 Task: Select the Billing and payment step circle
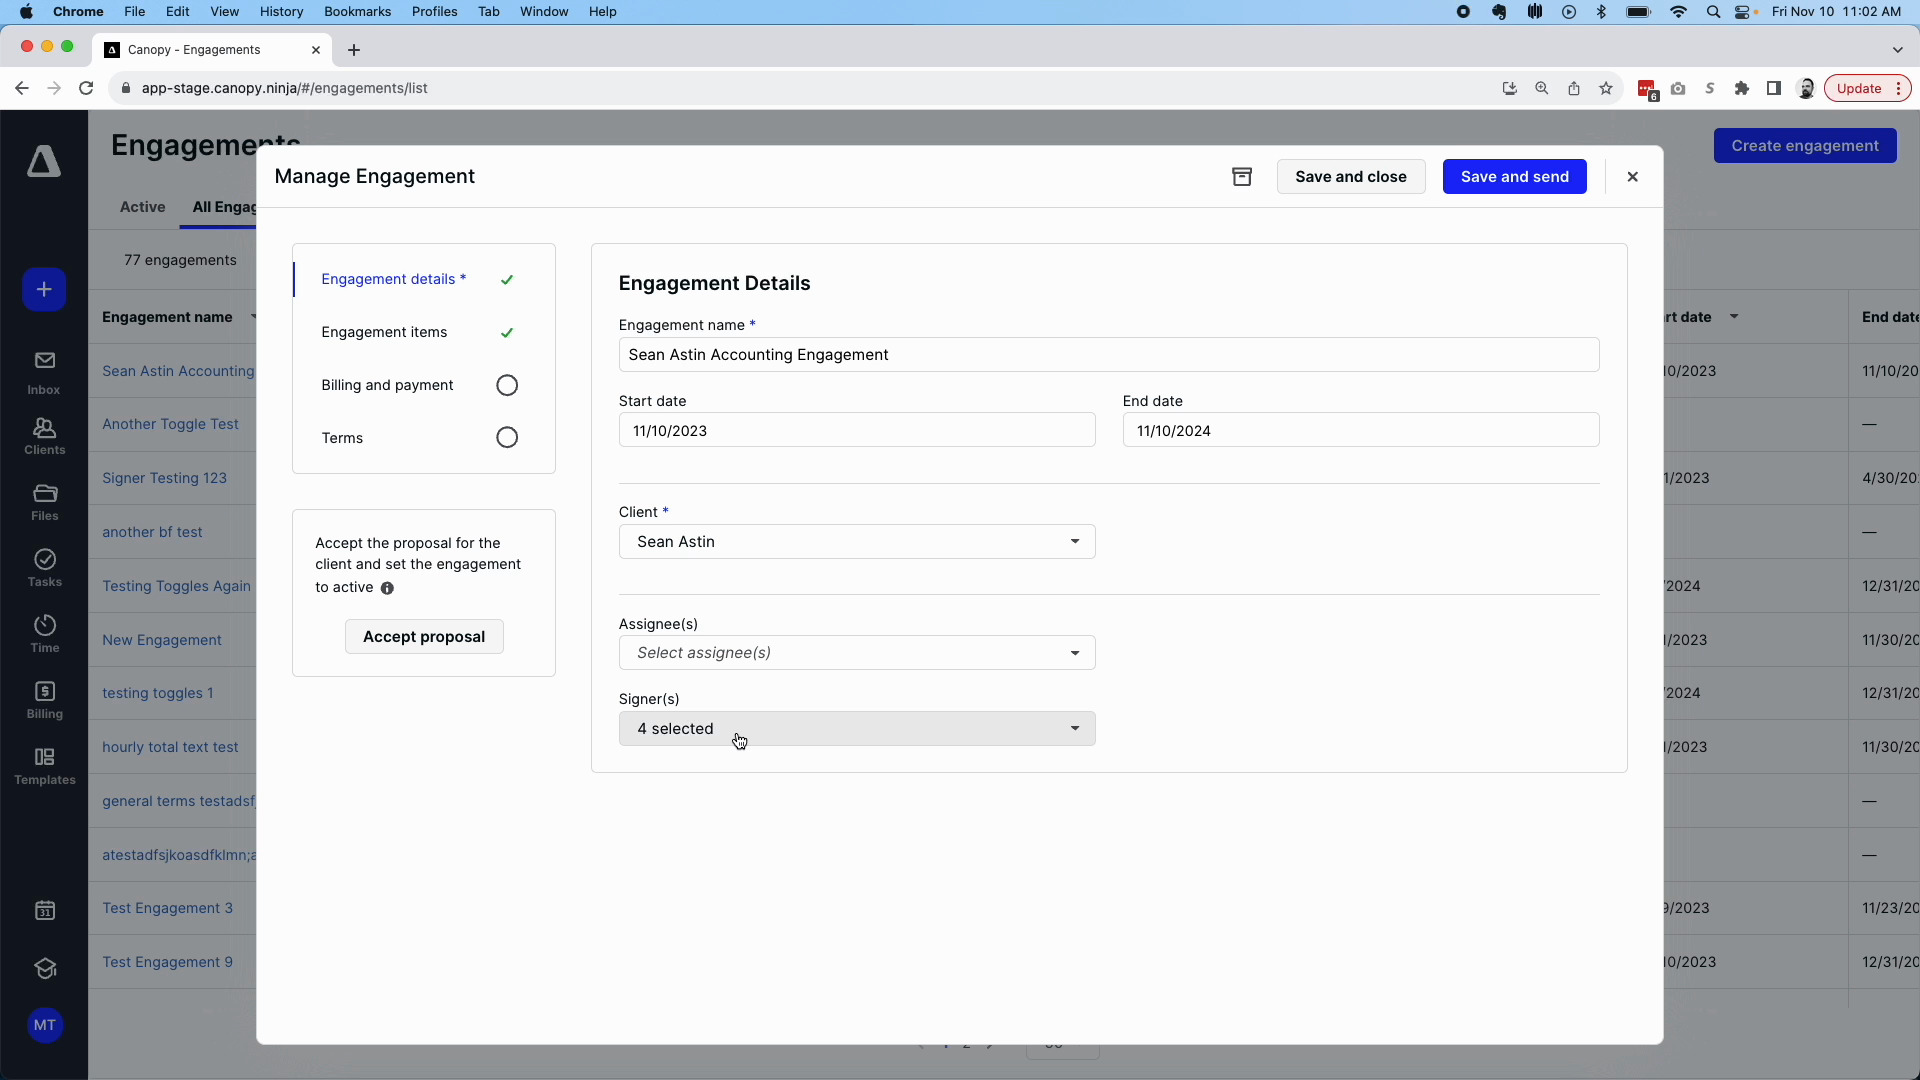[x=507, y=385]
